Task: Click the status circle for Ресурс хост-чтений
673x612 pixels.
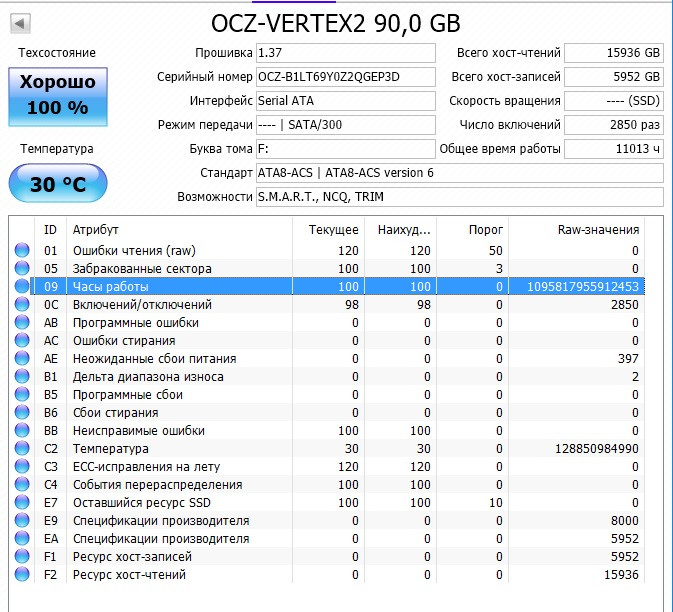Action: click(x=22, y=575)
